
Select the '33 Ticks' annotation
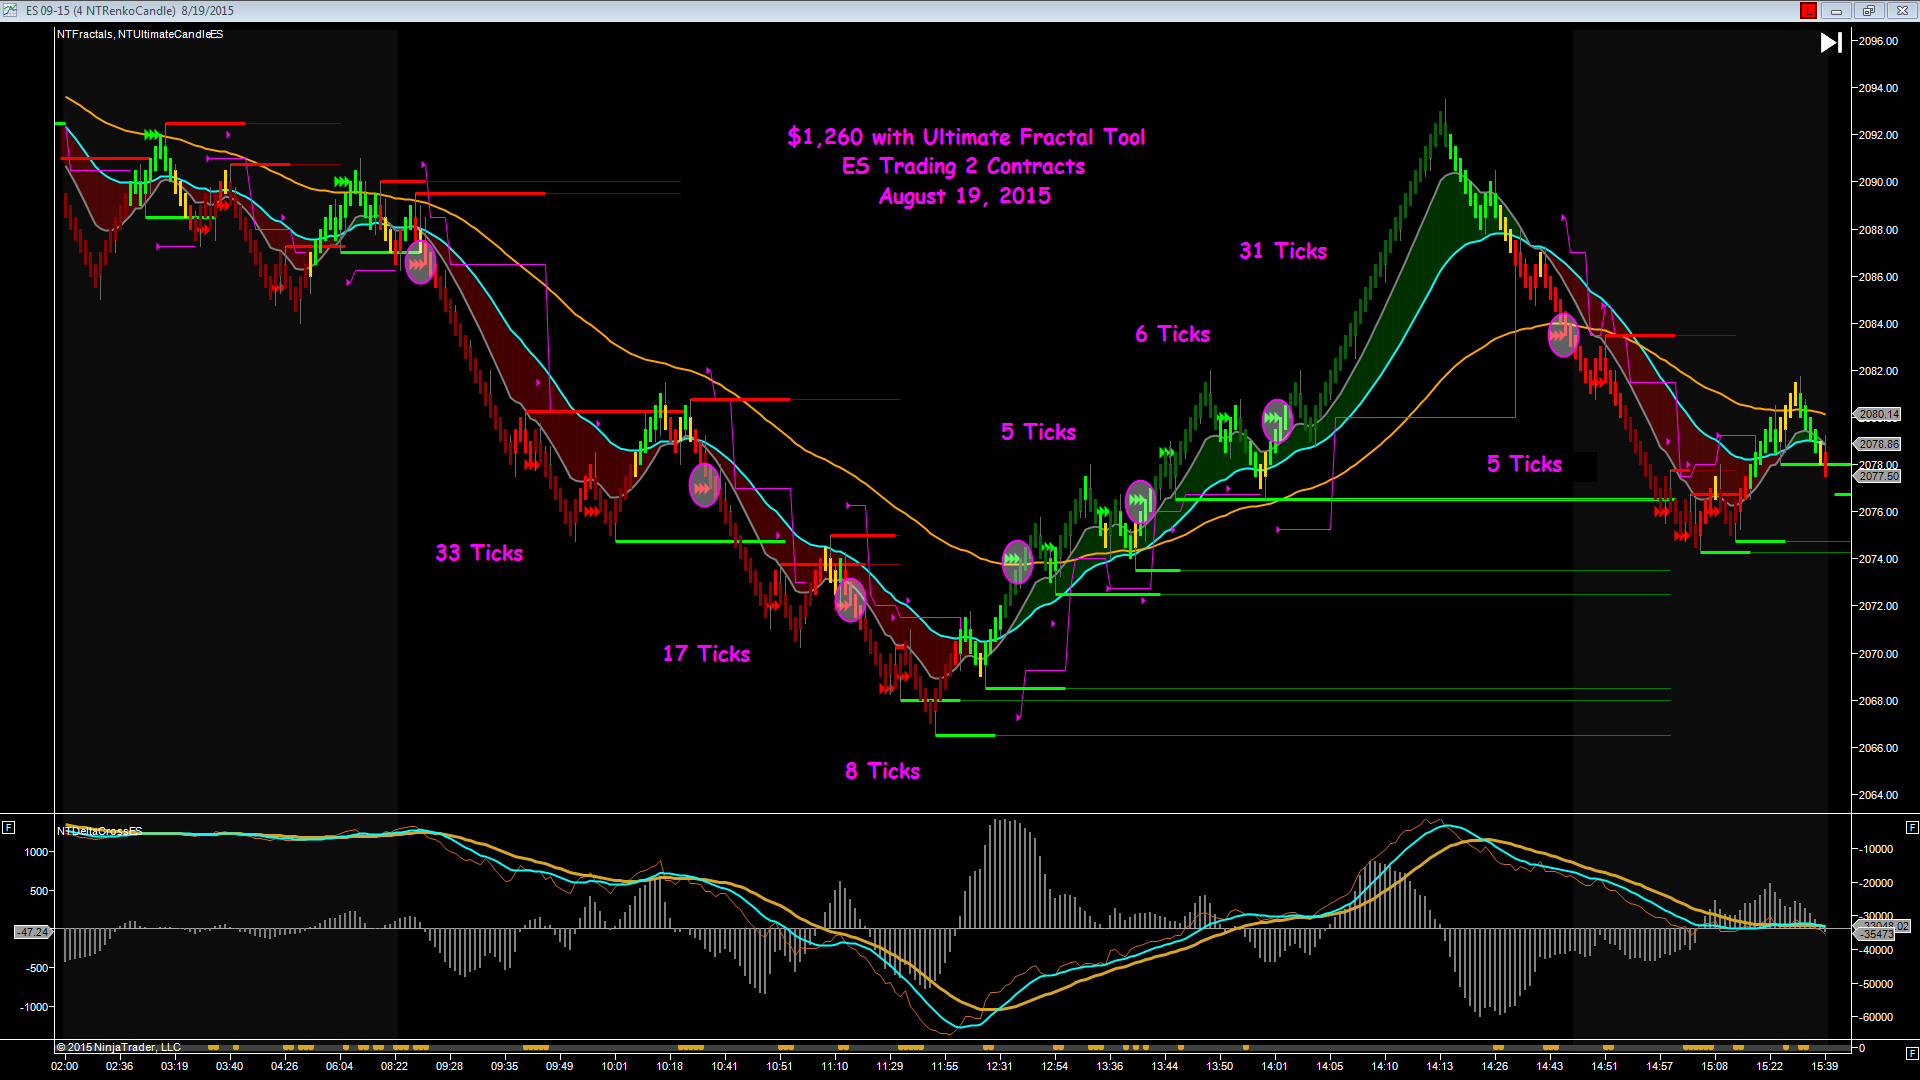(479, 553)
